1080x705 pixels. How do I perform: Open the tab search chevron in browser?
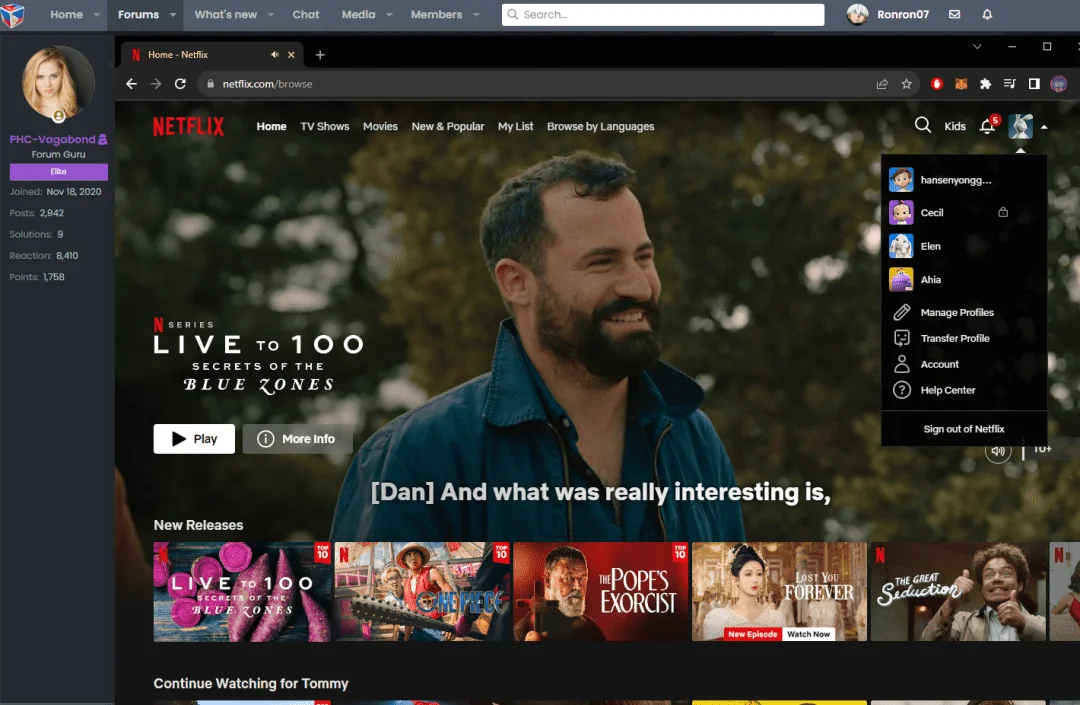977,47
